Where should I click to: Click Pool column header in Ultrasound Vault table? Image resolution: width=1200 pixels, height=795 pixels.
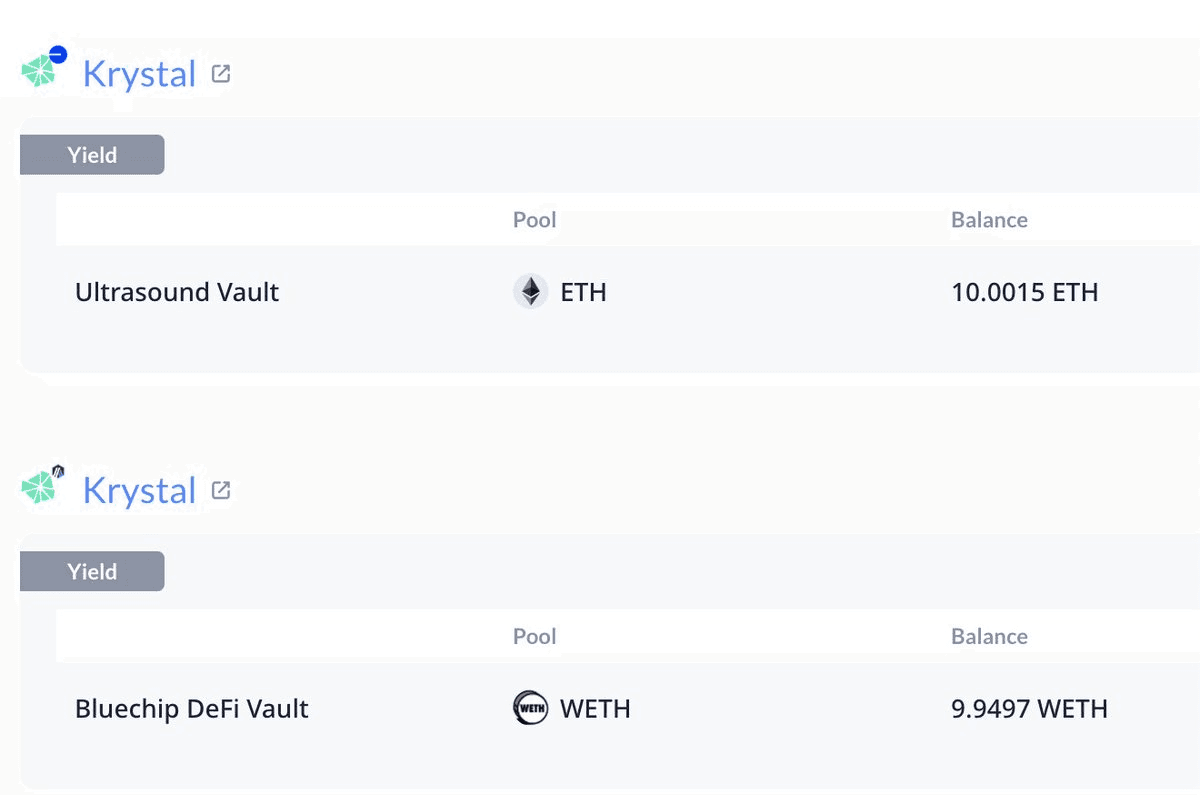click(535, 220)
